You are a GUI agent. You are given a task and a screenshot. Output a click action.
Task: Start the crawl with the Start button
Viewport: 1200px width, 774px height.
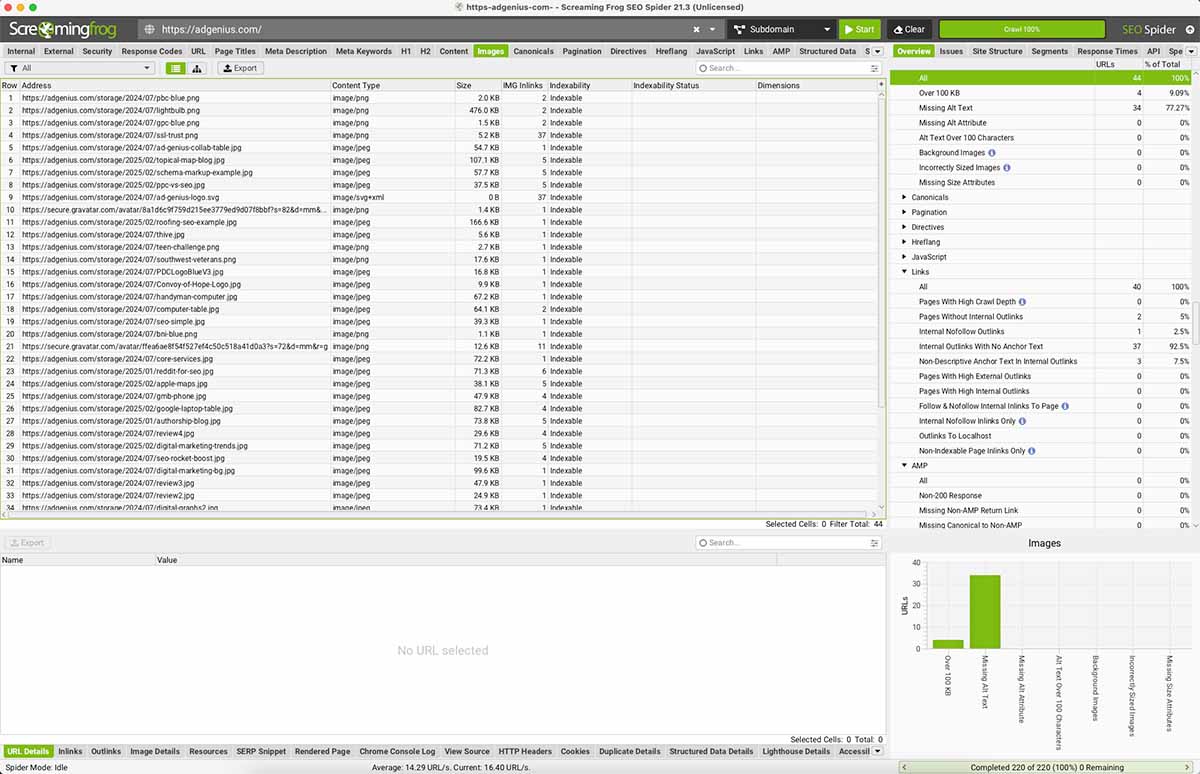click(860, 30)
